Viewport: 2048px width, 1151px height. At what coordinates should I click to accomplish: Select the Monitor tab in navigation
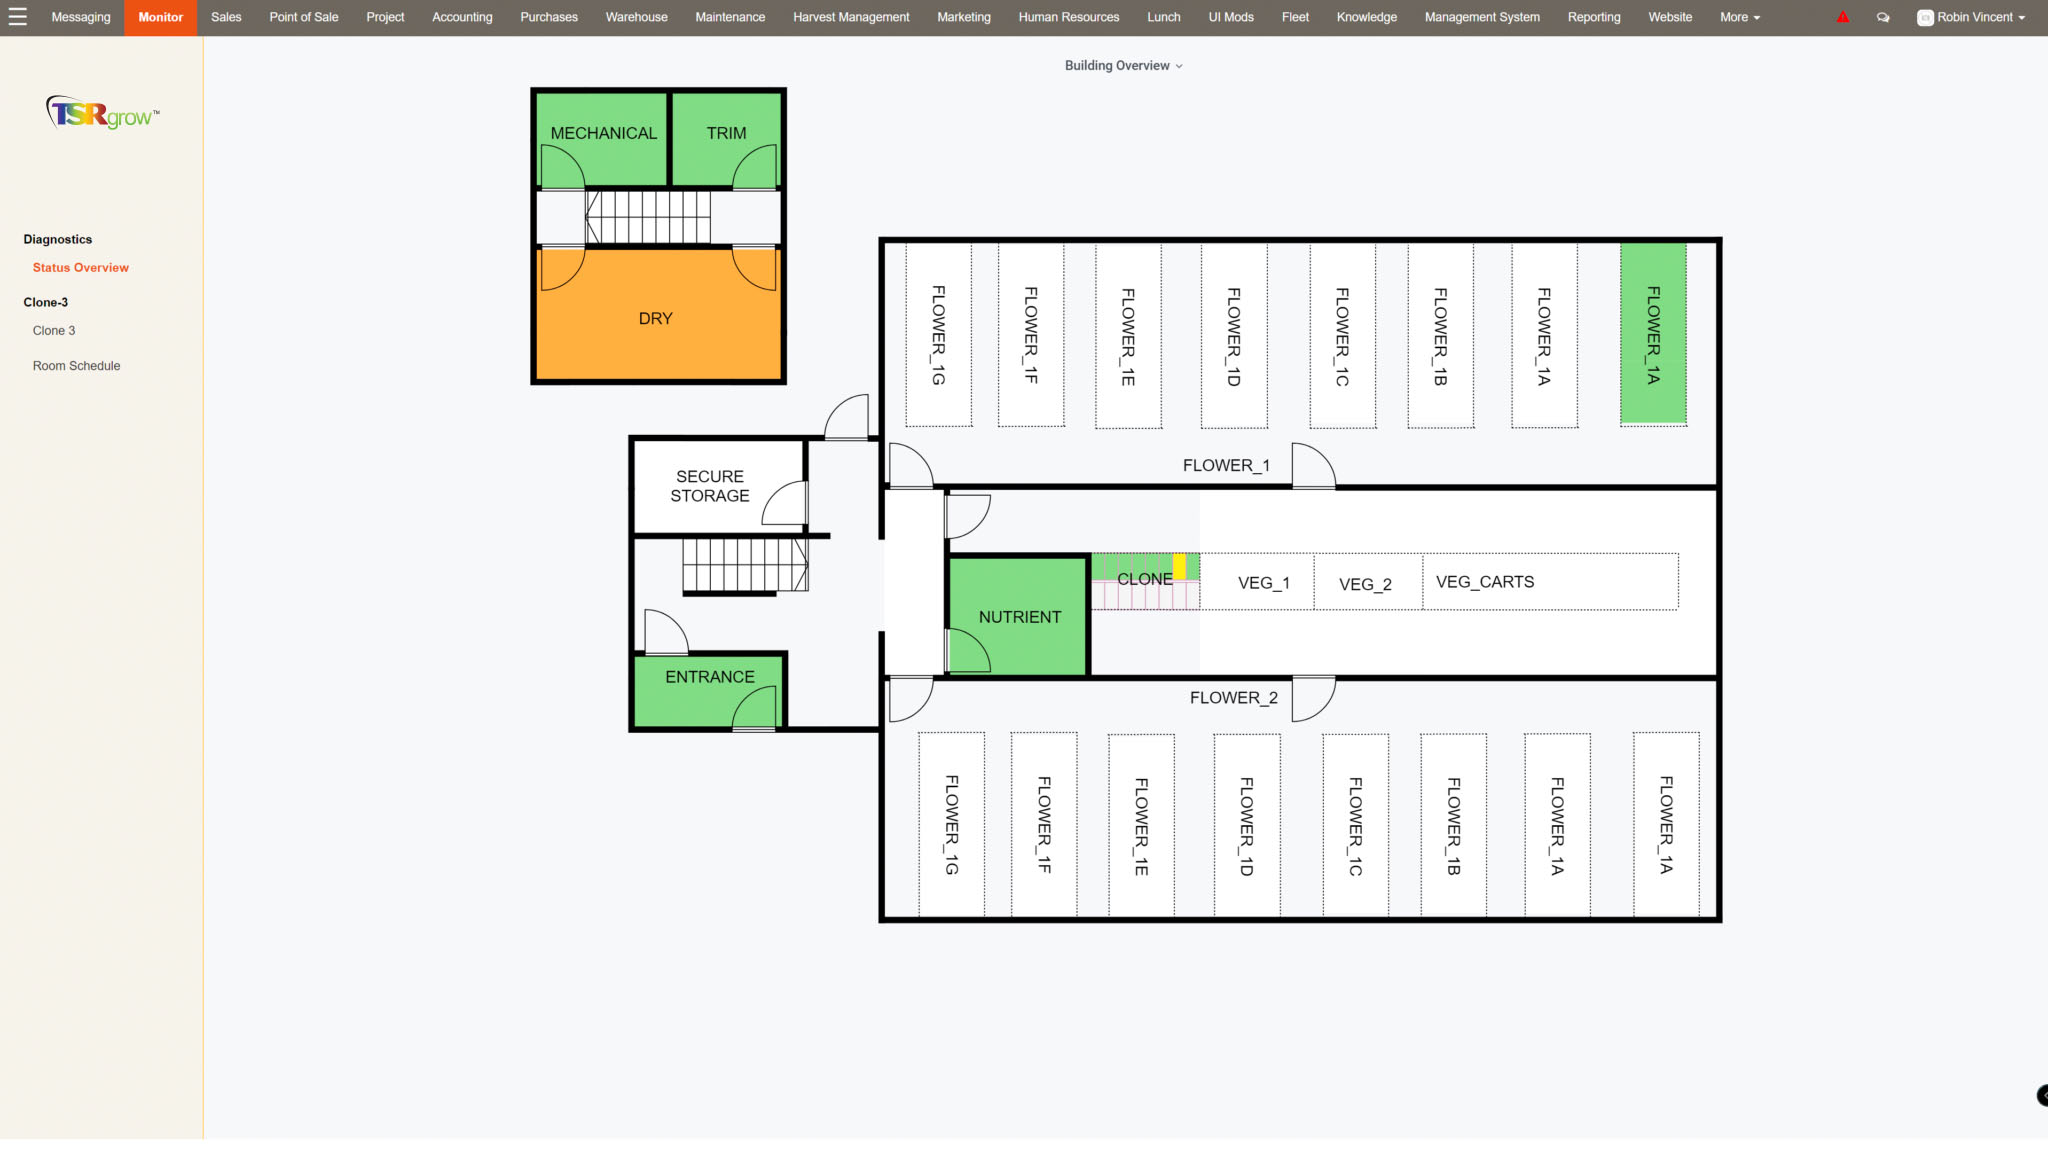tap(159, 17)
